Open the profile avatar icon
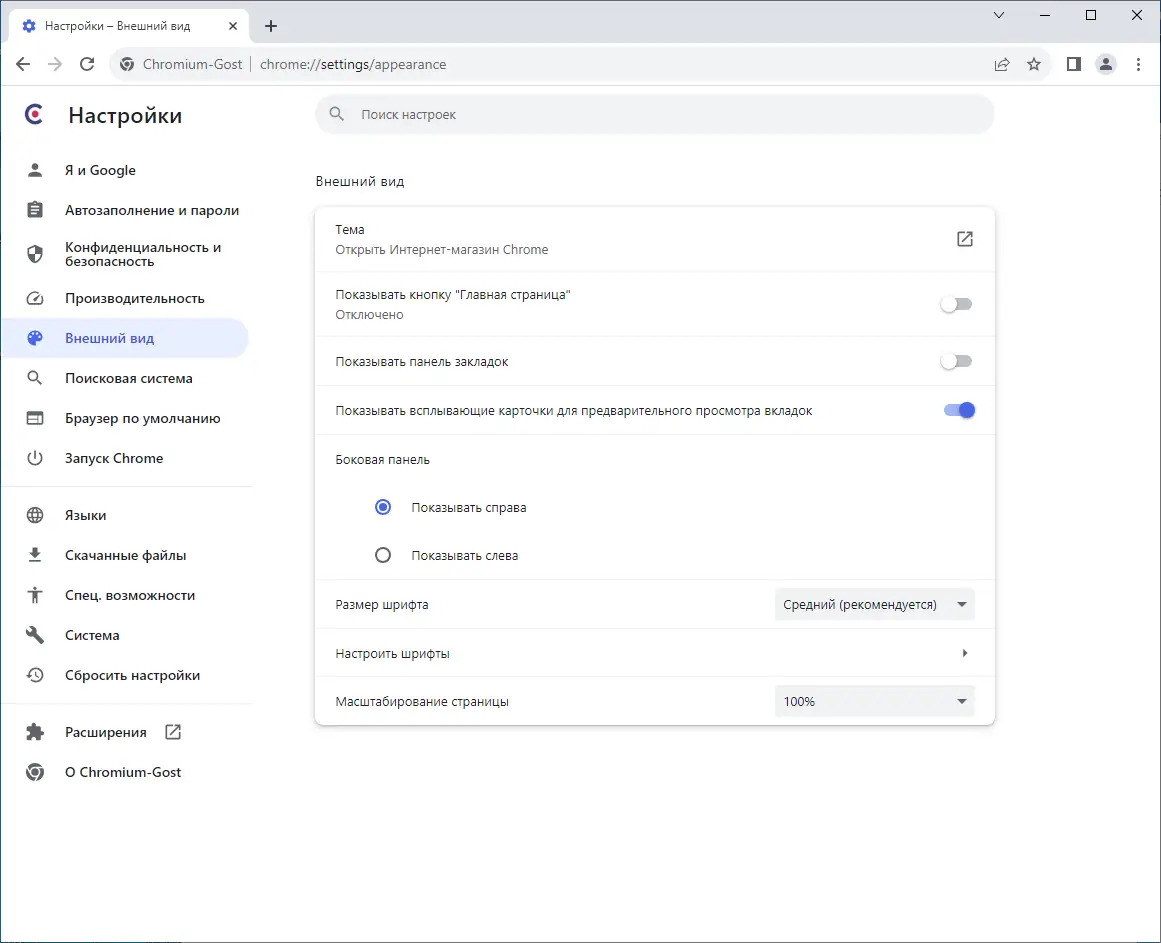 tap(1106, 64)
